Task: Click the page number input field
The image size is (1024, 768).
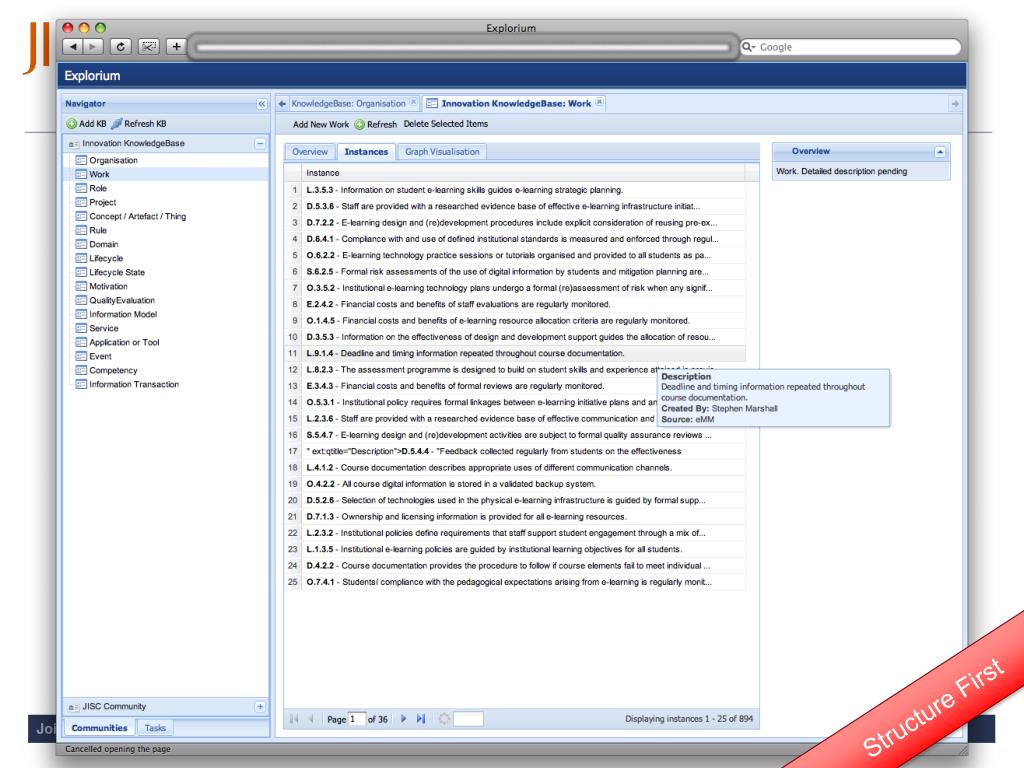Action: (357, 719)
